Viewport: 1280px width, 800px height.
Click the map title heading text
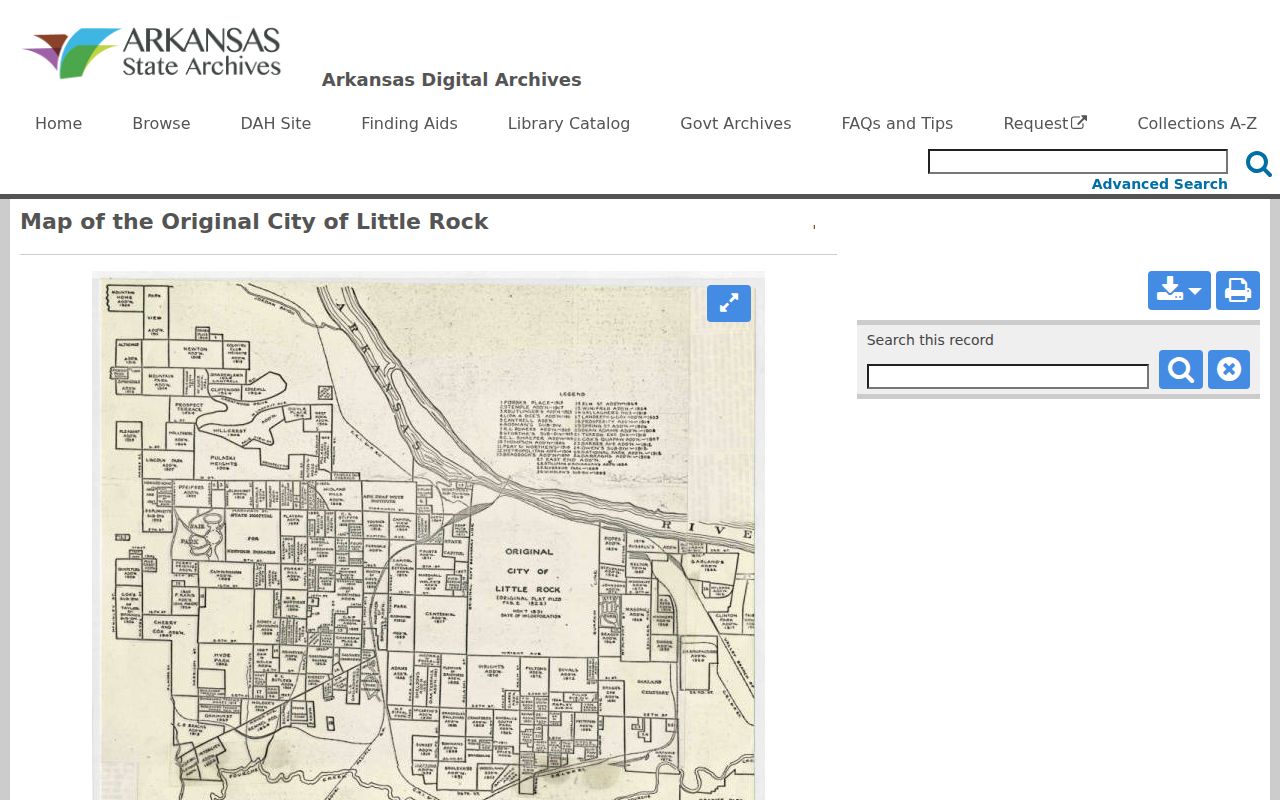pos(254,222)
